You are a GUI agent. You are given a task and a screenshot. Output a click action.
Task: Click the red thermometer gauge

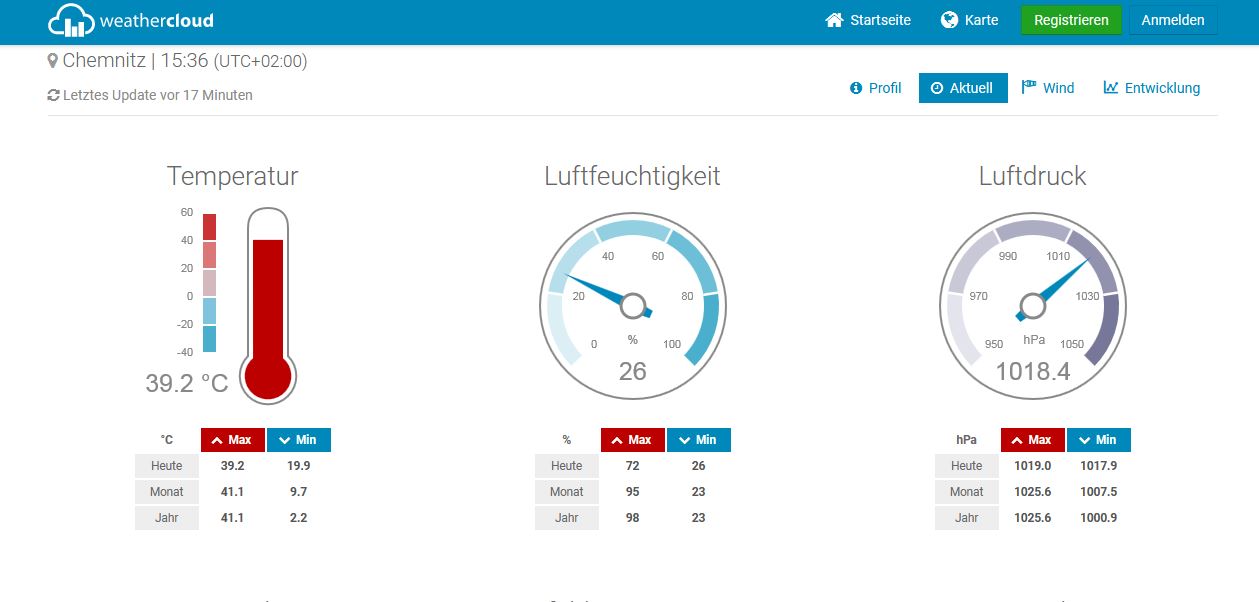[x=268, y=305]
